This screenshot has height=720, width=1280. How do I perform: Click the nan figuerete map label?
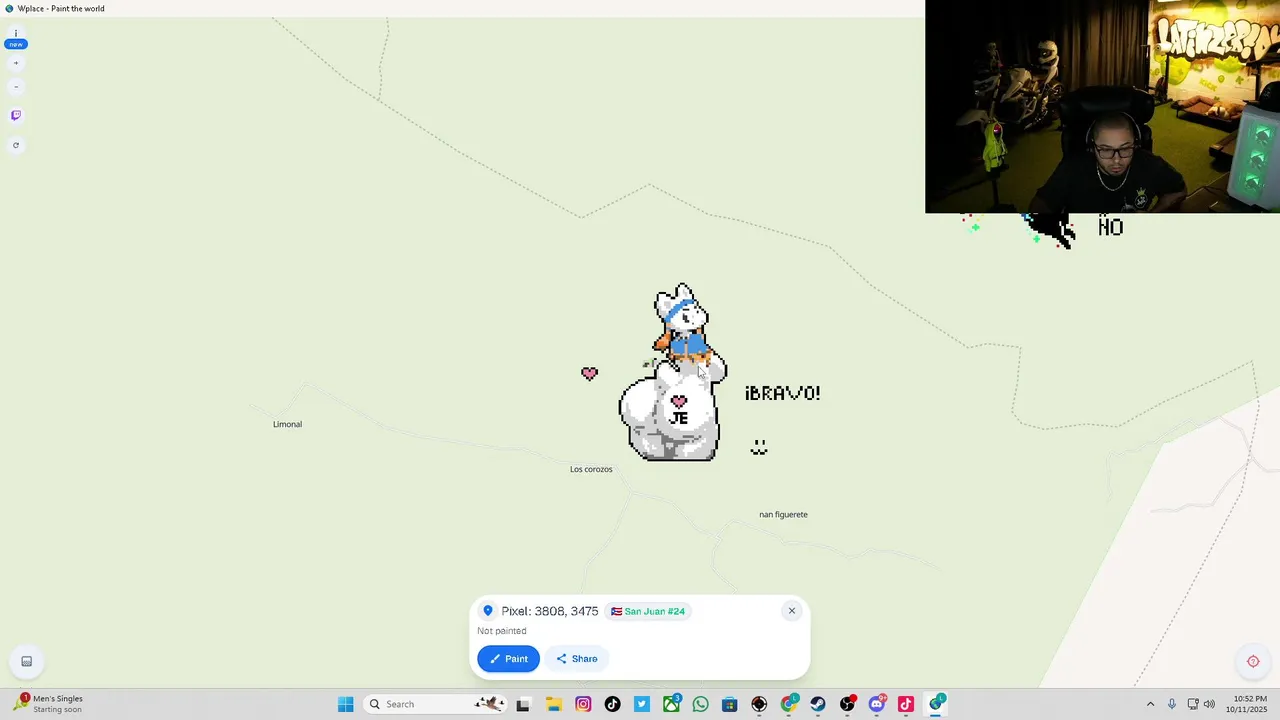[783, 514]
